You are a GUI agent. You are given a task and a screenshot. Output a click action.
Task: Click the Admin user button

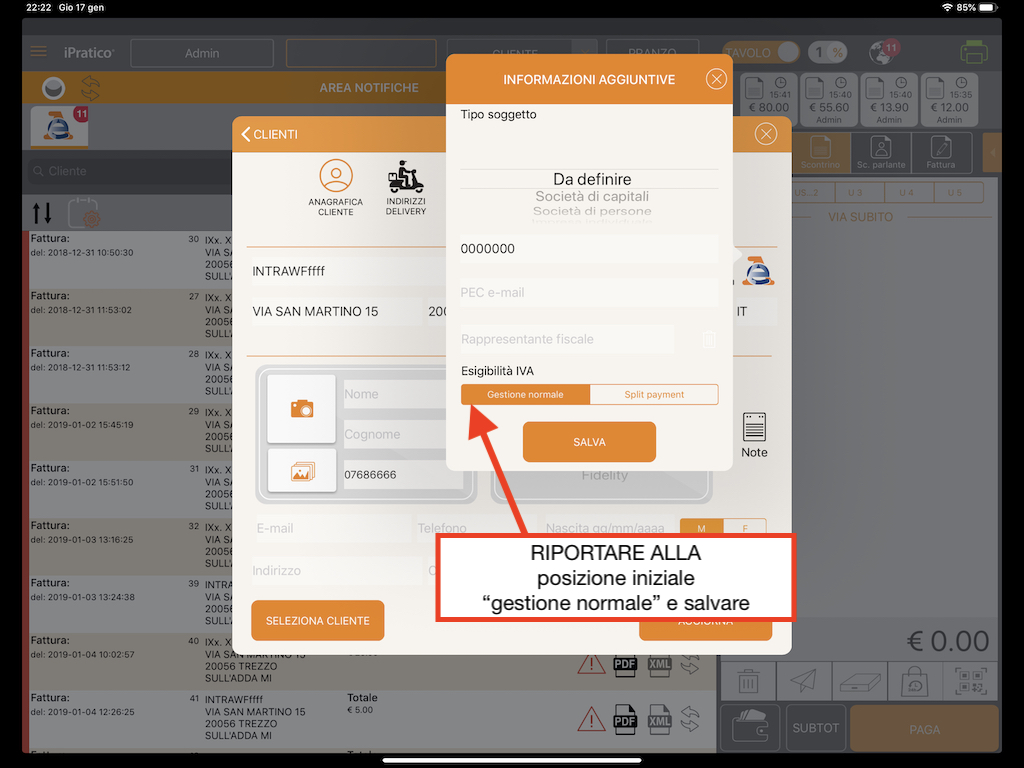point(202,53)
